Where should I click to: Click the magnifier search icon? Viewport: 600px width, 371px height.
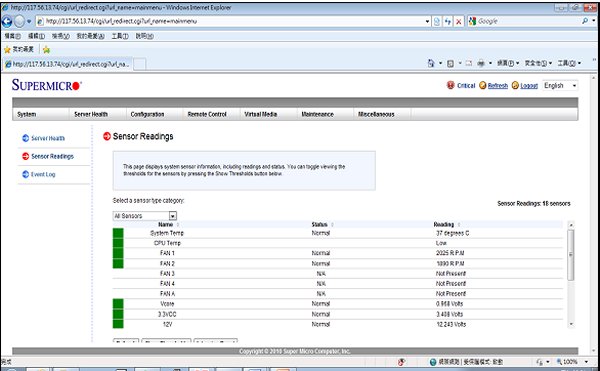tap(585, 21)
